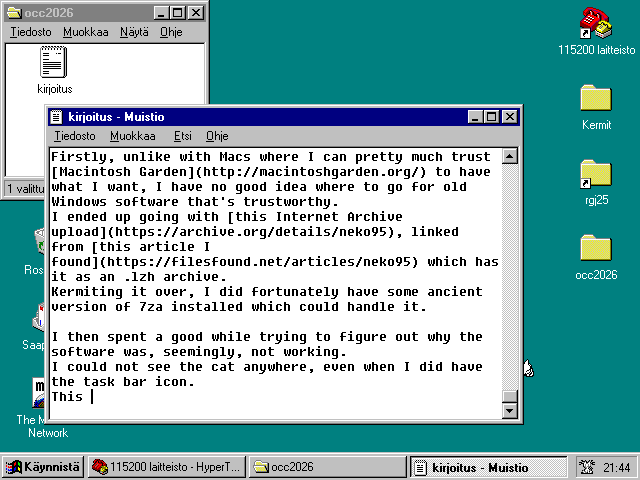640x480 pixels.
Task: Open Näytä menu in occ2026 window
Action: (x=134, y=32)
